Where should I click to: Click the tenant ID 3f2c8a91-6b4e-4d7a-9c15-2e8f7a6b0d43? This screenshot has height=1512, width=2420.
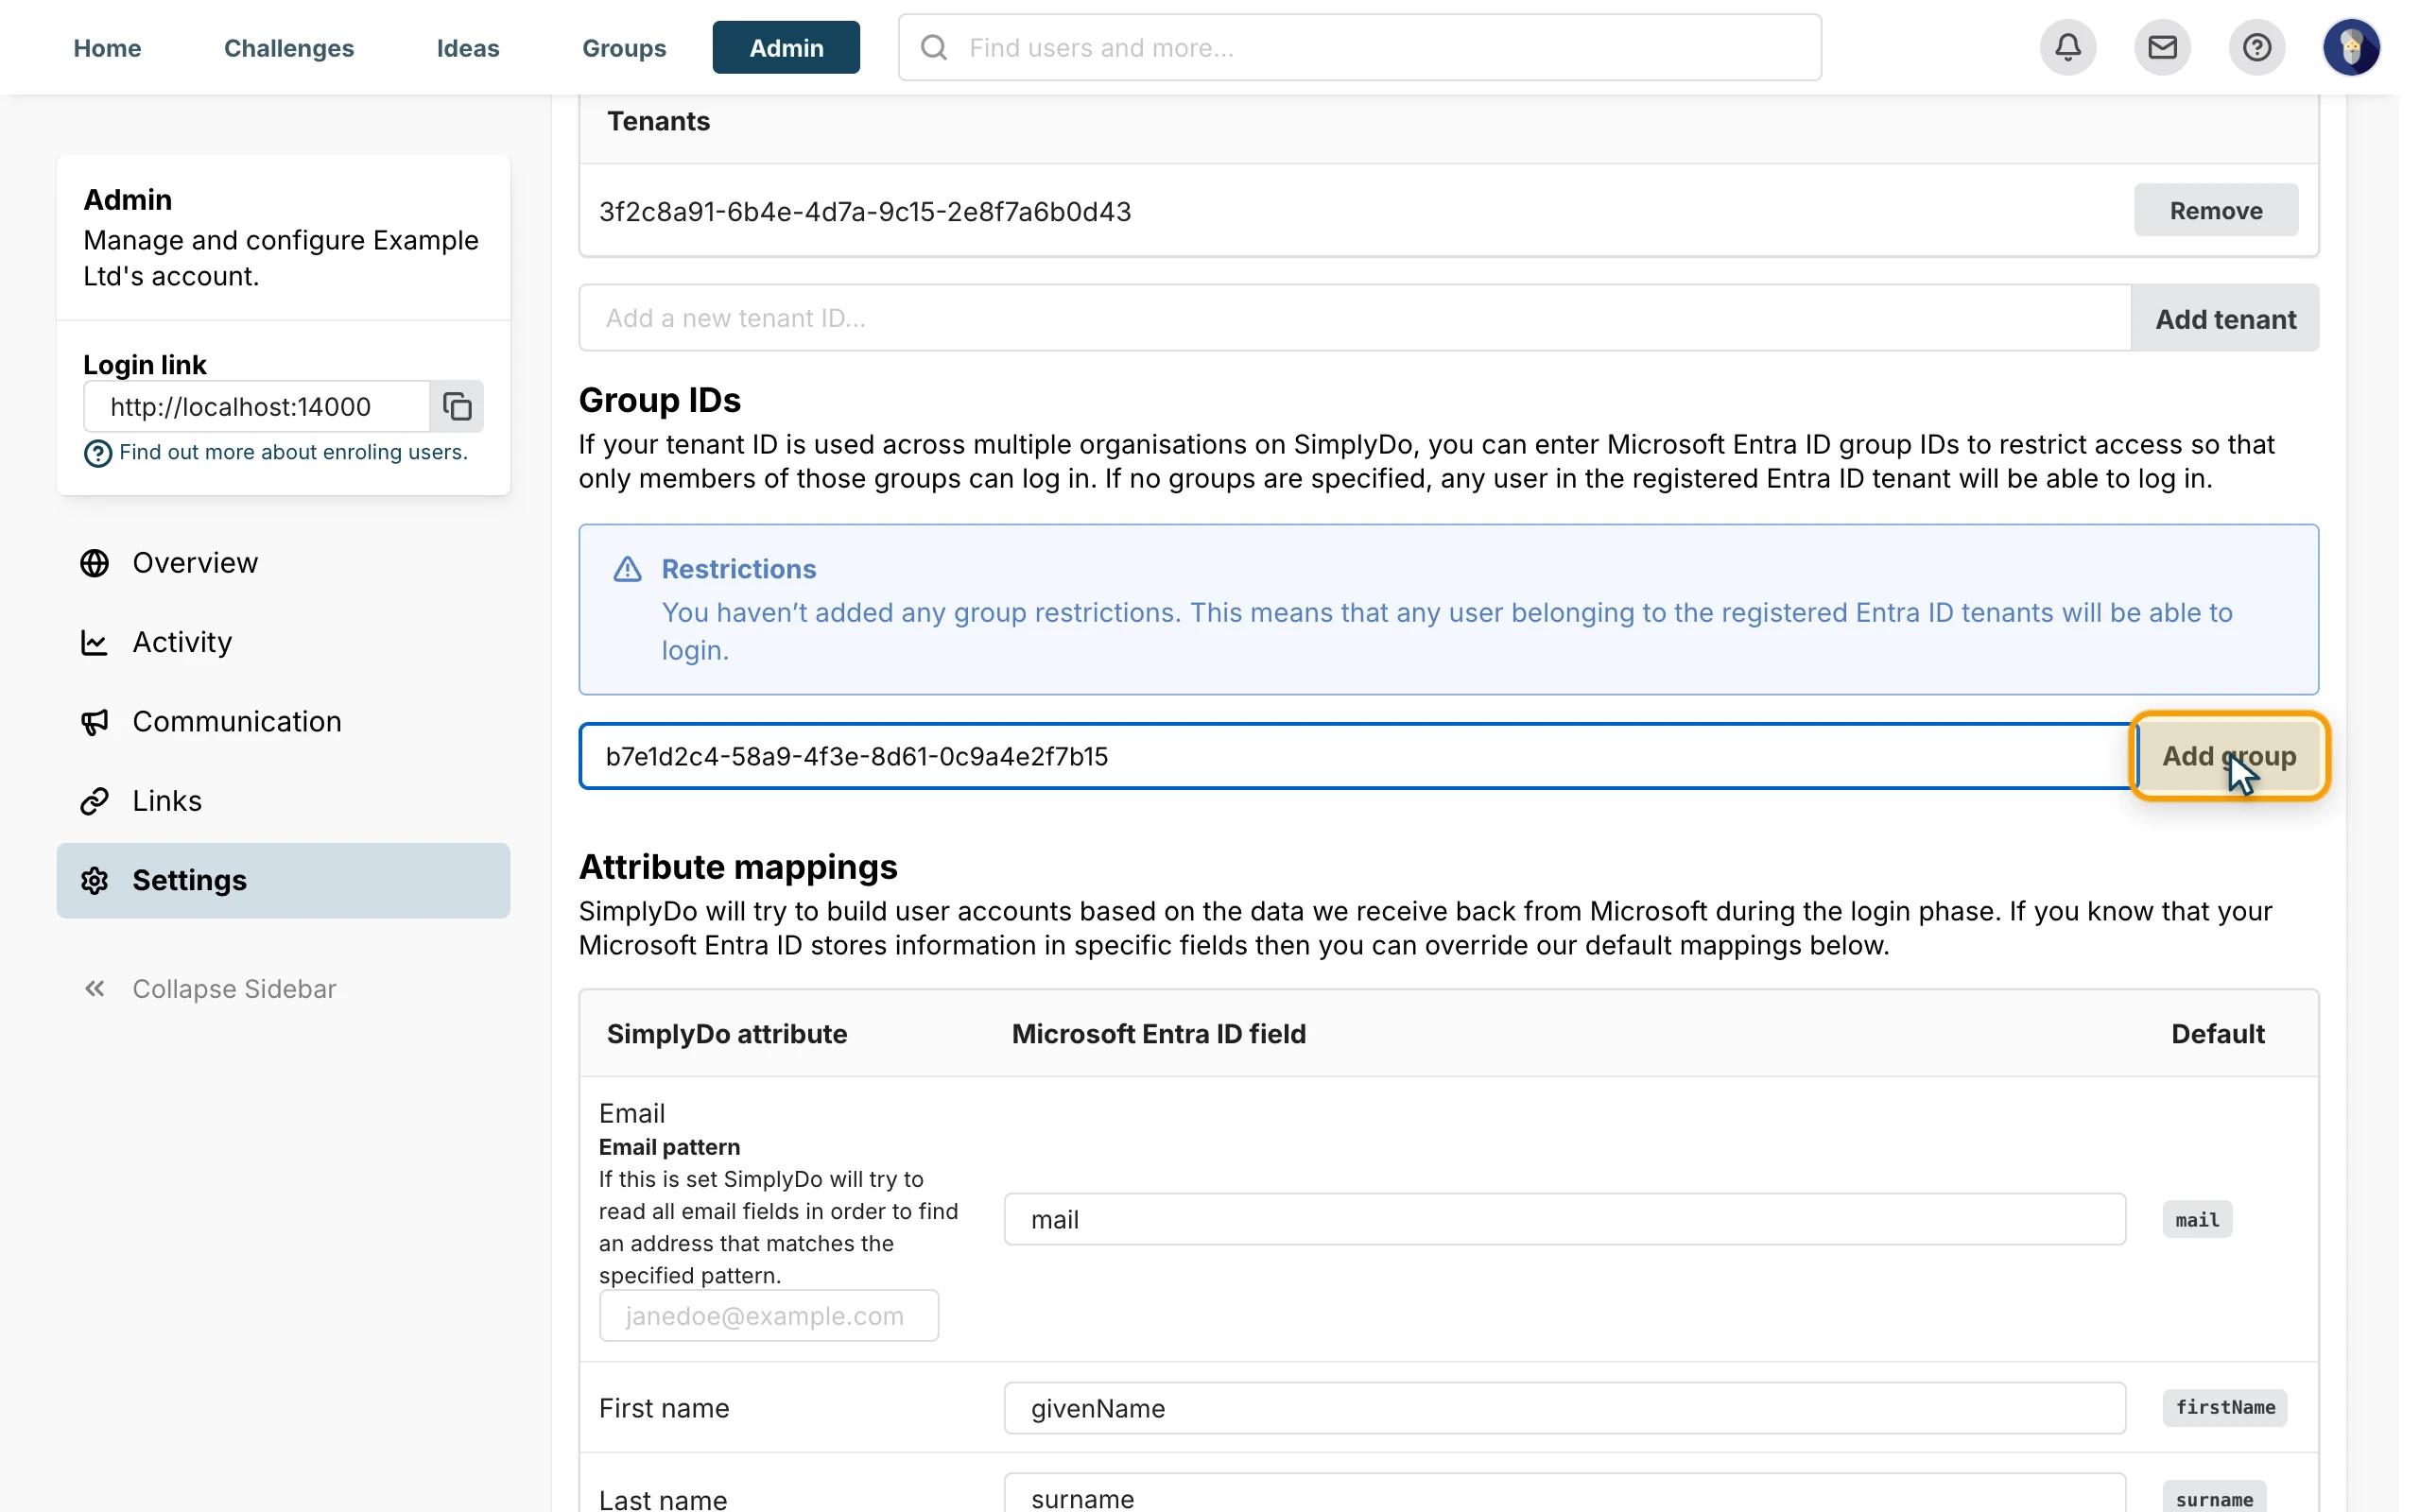click(865, 211)
